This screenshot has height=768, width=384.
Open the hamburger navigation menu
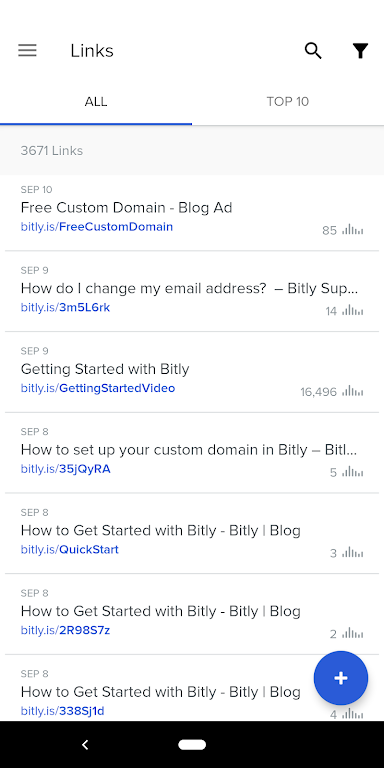(27, 50)
